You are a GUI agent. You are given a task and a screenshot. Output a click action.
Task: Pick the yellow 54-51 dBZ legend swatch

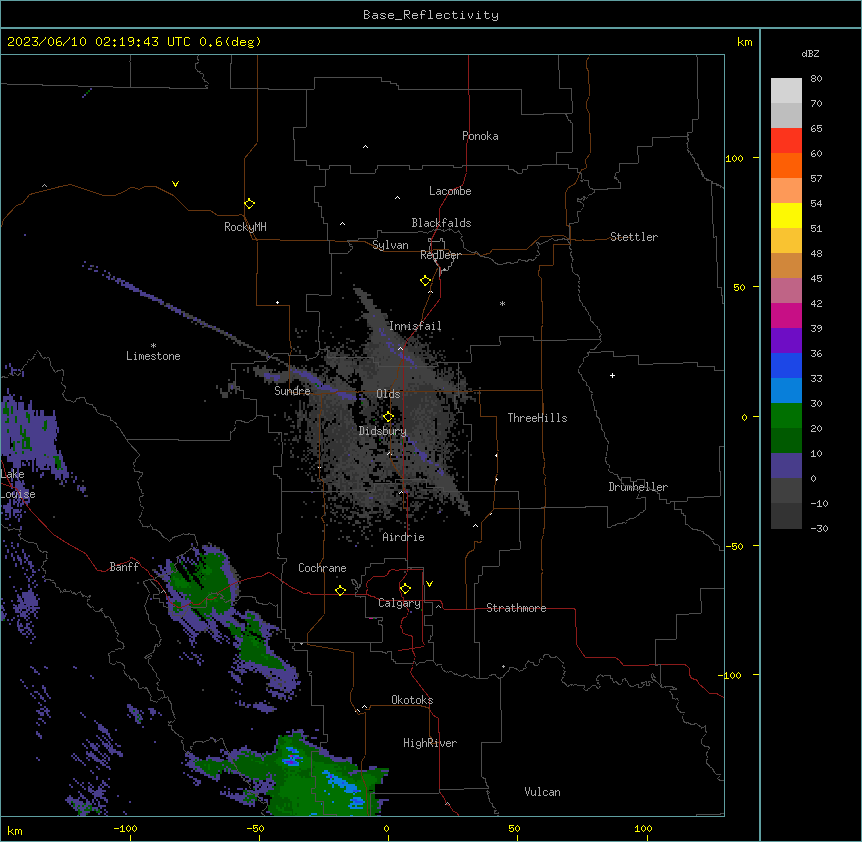(x=786, y=215)
